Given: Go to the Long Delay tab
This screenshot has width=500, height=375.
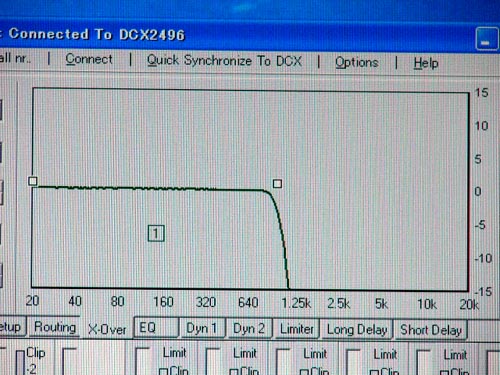Looking at the screenshot, I should pyautogui.click(x=357, y=330).
